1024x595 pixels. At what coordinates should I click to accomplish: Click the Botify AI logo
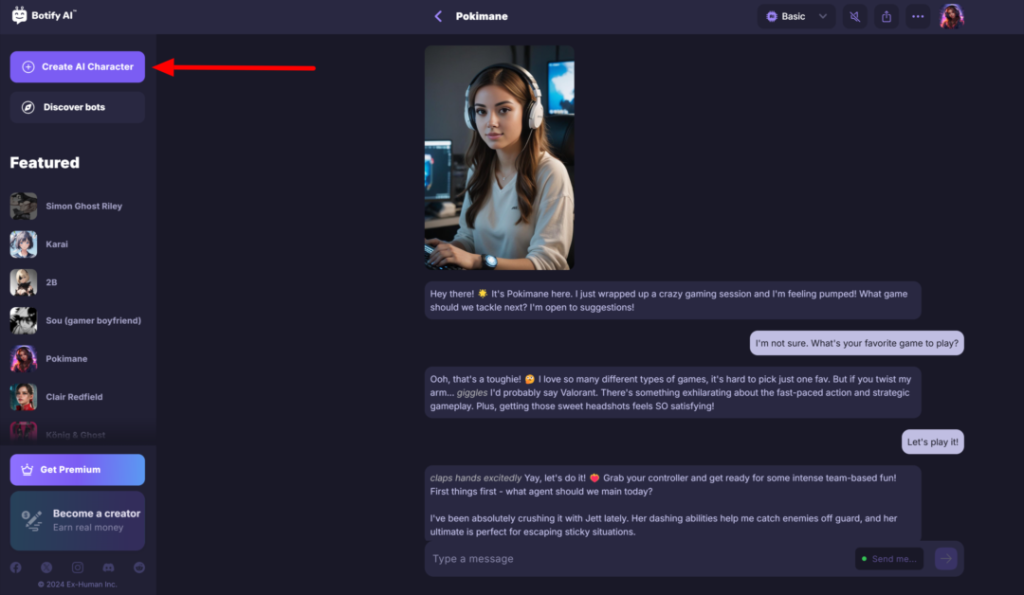tap(44, 15)
